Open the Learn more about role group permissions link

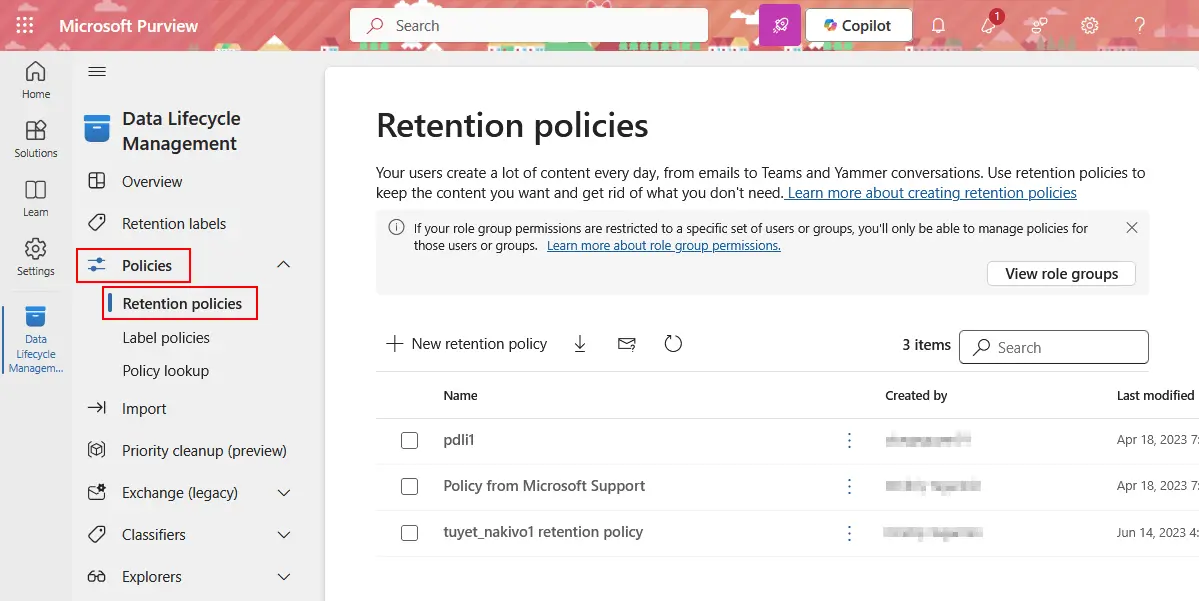(664, 245)
